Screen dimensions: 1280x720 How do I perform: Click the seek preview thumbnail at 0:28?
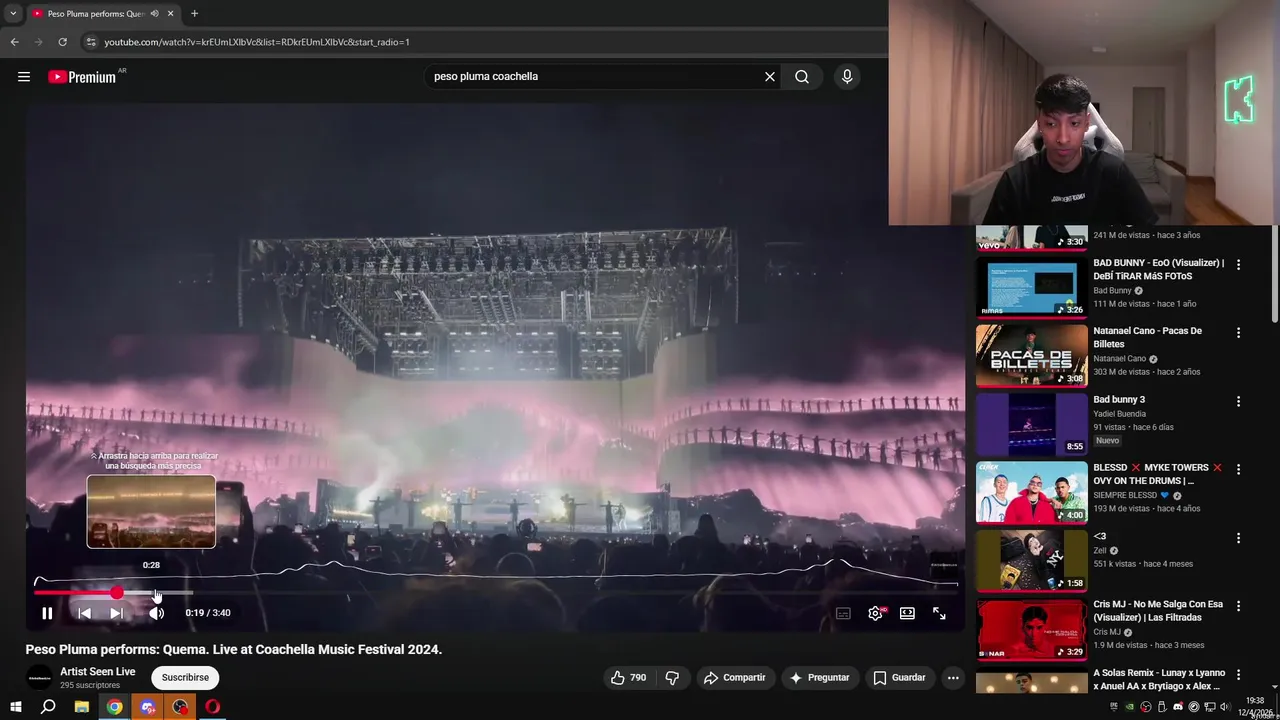[x=151, y=511]
